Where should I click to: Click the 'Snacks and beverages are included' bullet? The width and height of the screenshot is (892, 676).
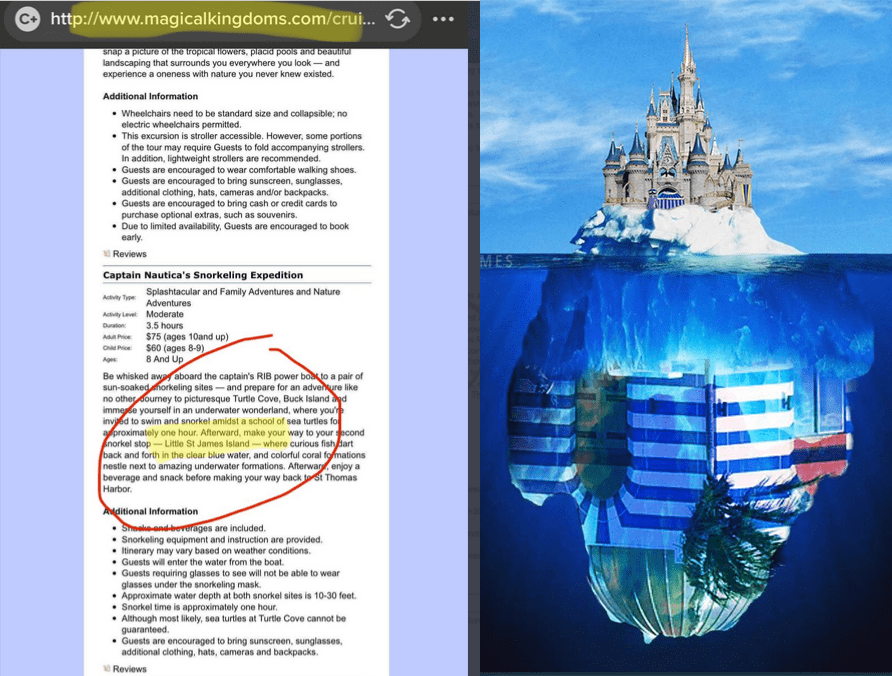coord(196,528)
